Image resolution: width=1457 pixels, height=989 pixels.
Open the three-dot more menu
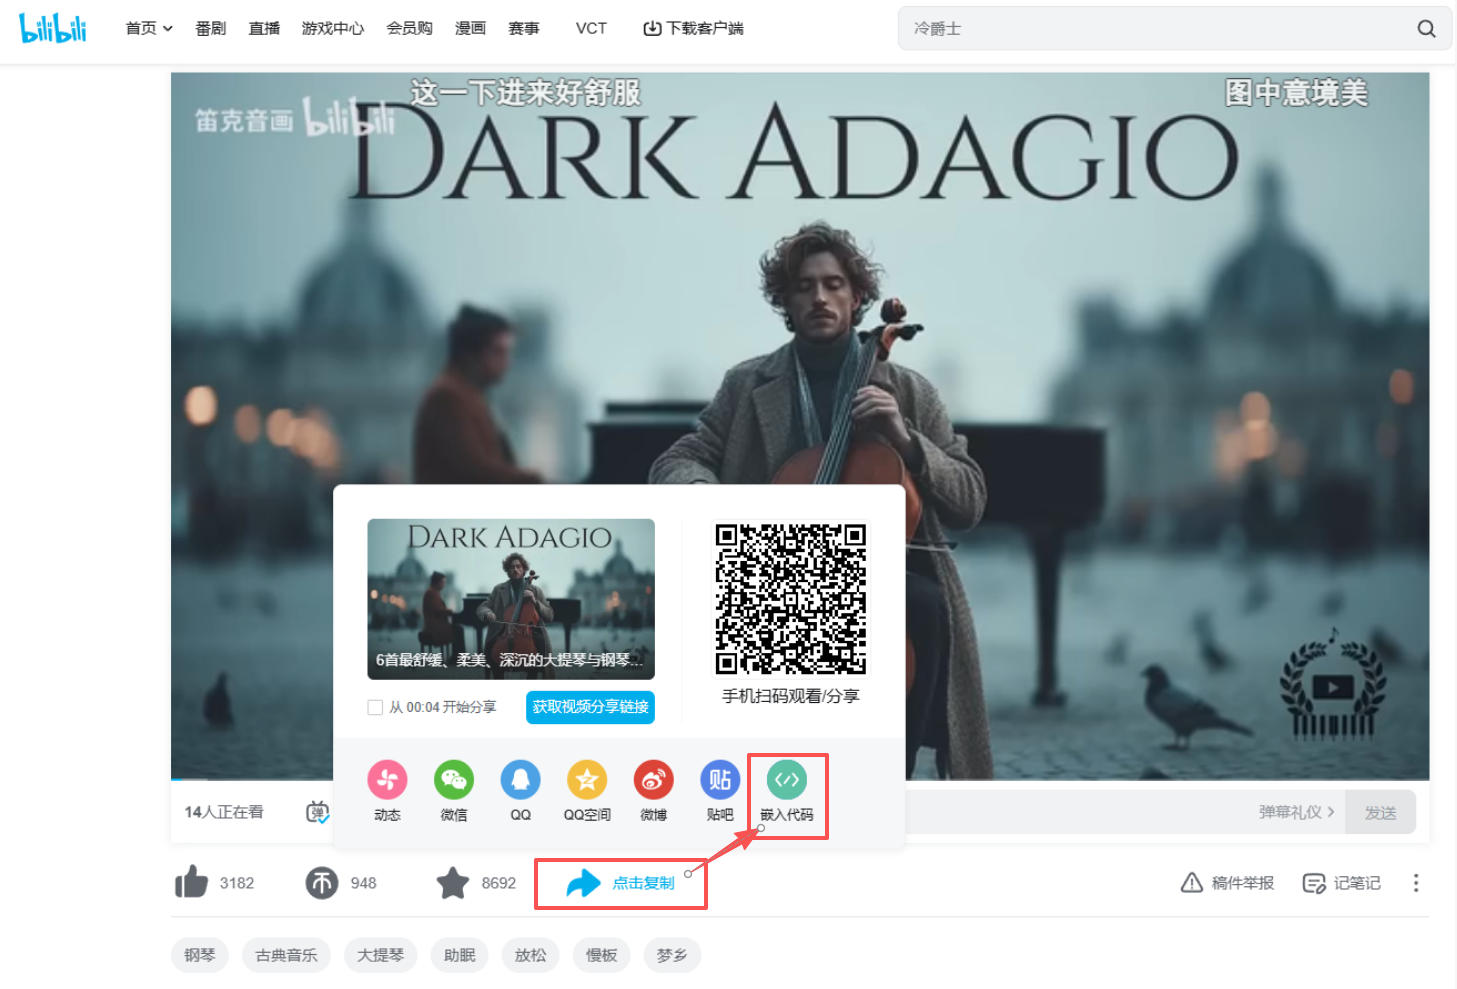pos(1415,883)
